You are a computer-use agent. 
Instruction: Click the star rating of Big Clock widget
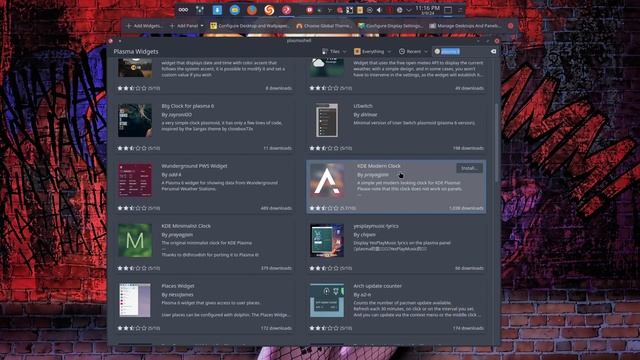[132, 148]
